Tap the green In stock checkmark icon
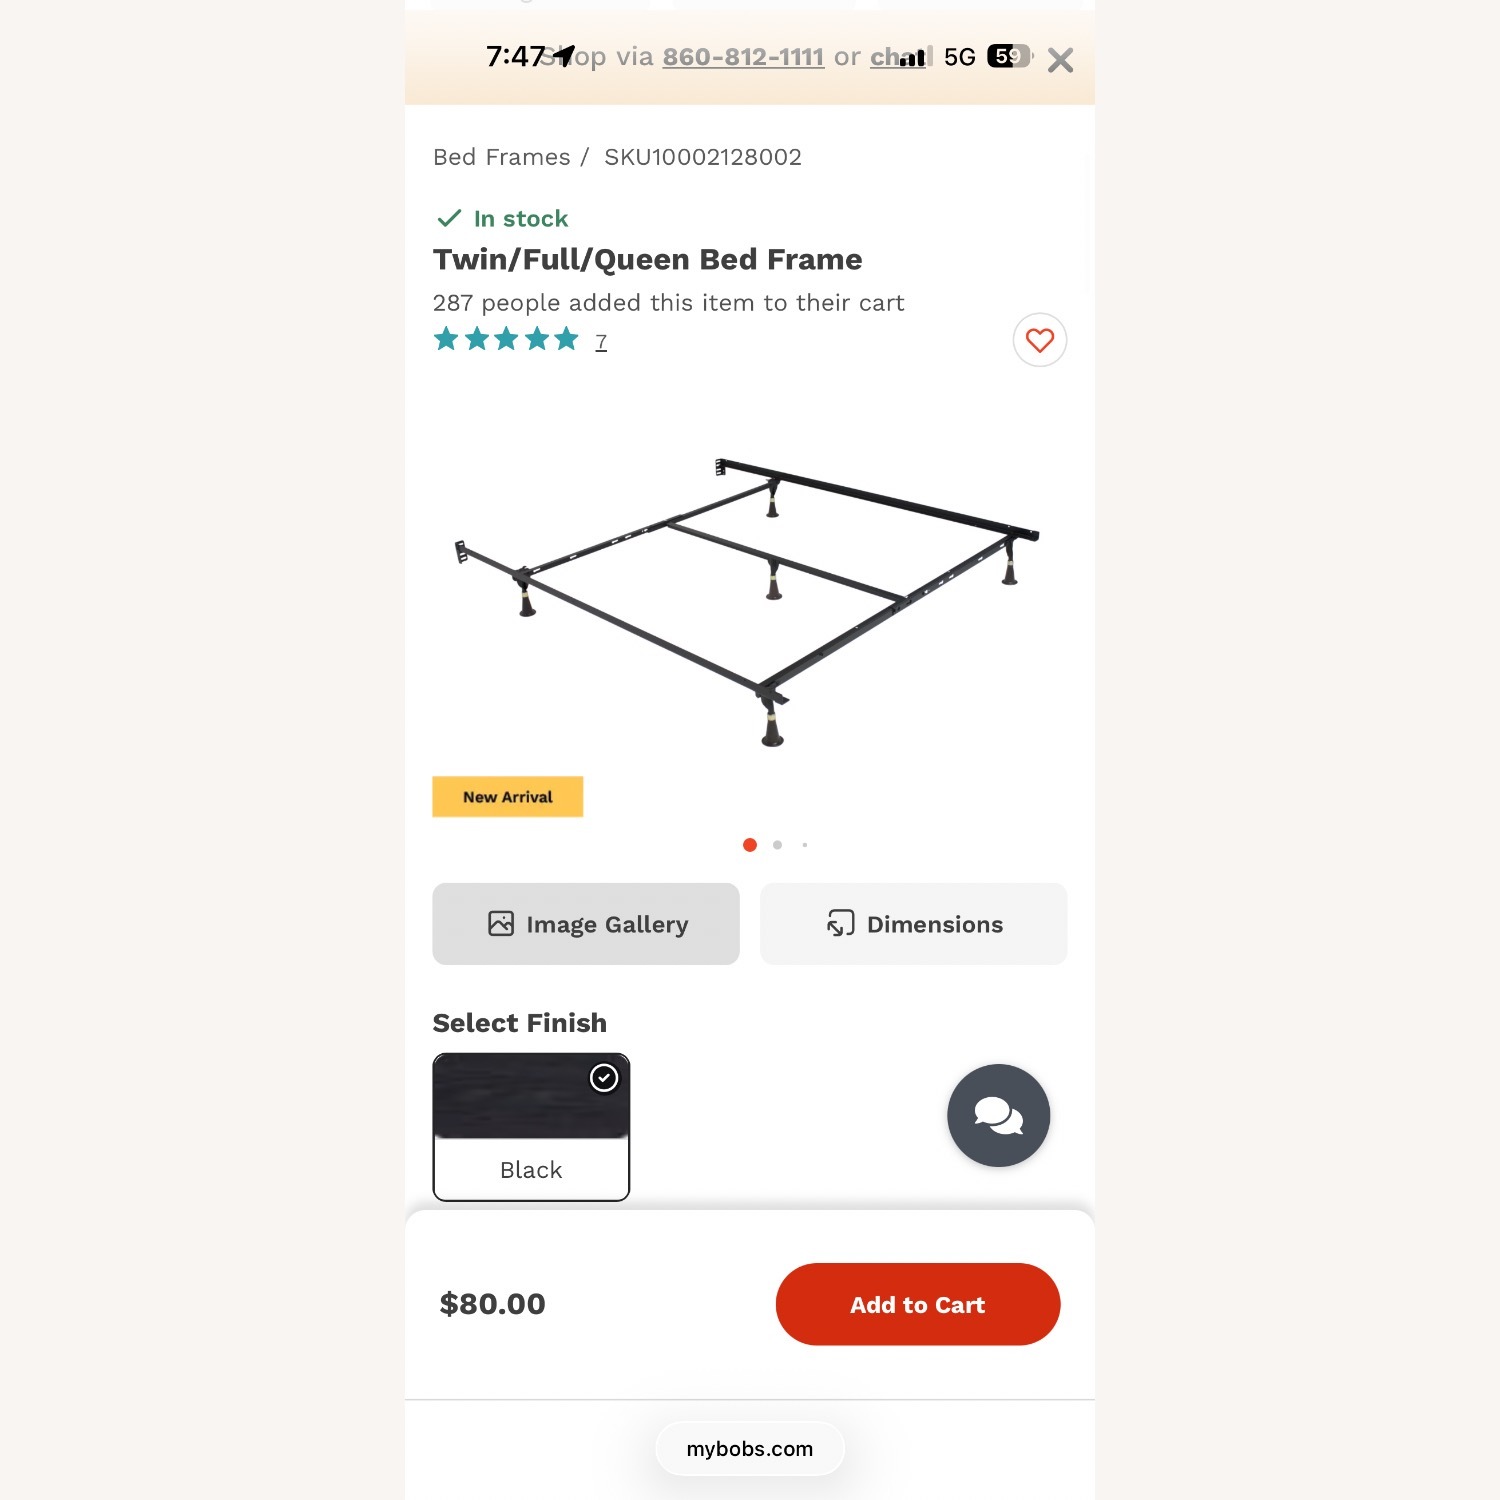 (x=450, y=216)
